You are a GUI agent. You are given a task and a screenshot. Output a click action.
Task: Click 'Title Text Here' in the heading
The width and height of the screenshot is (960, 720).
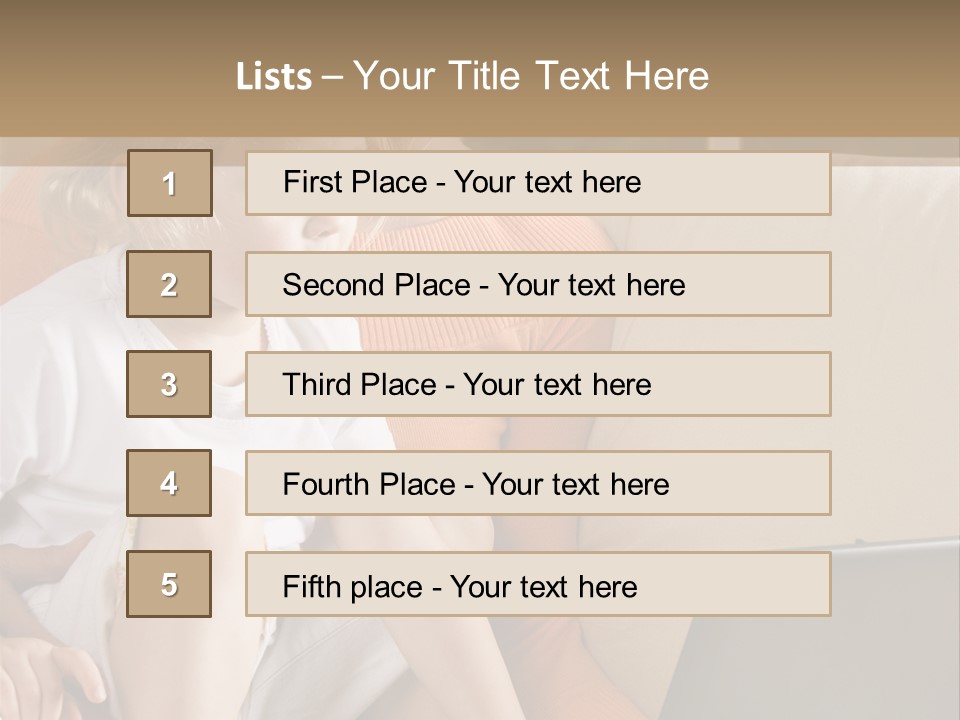[578, 76]
